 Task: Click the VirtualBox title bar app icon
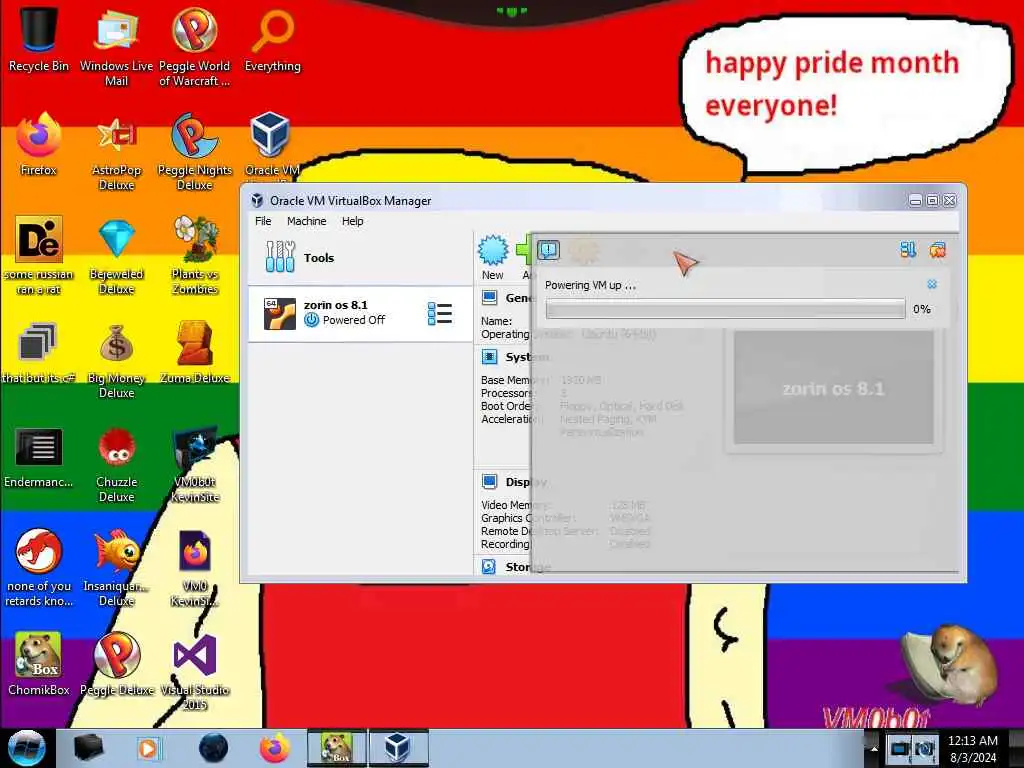click(x=257, y=200)
